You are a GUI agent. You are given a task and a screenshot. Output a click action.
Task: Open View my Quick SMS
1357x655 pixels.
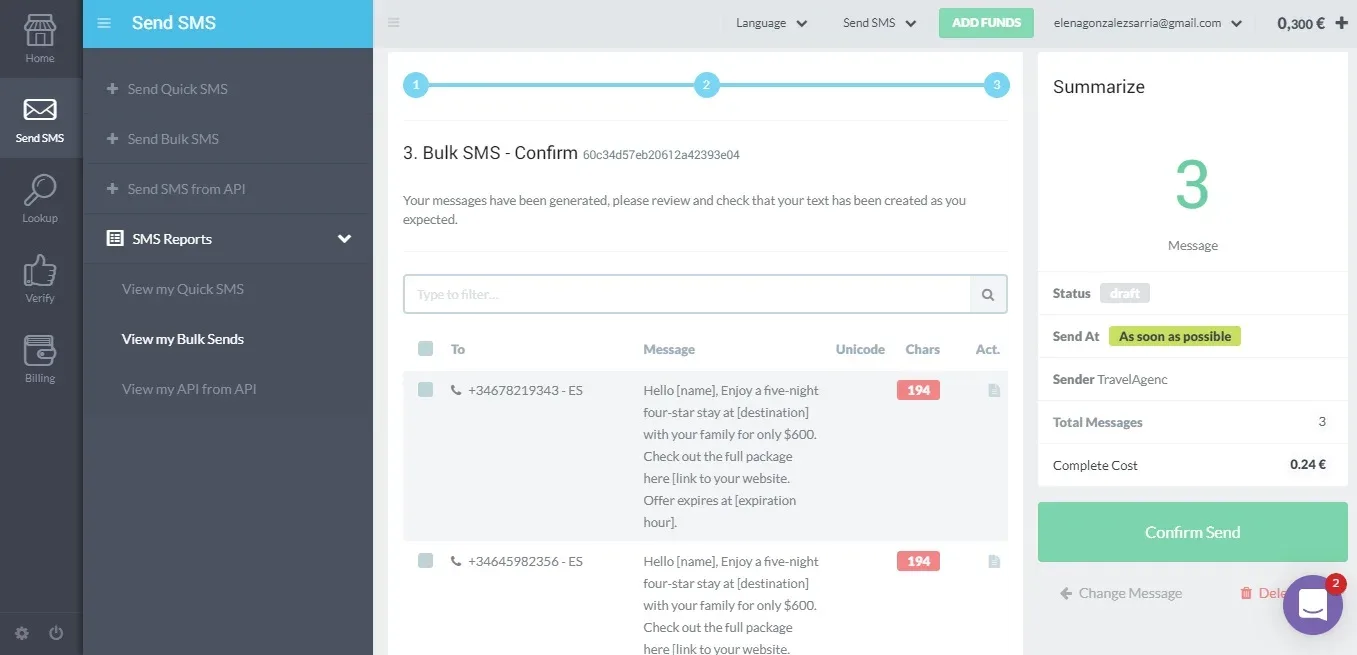click(x=183, y=289)
